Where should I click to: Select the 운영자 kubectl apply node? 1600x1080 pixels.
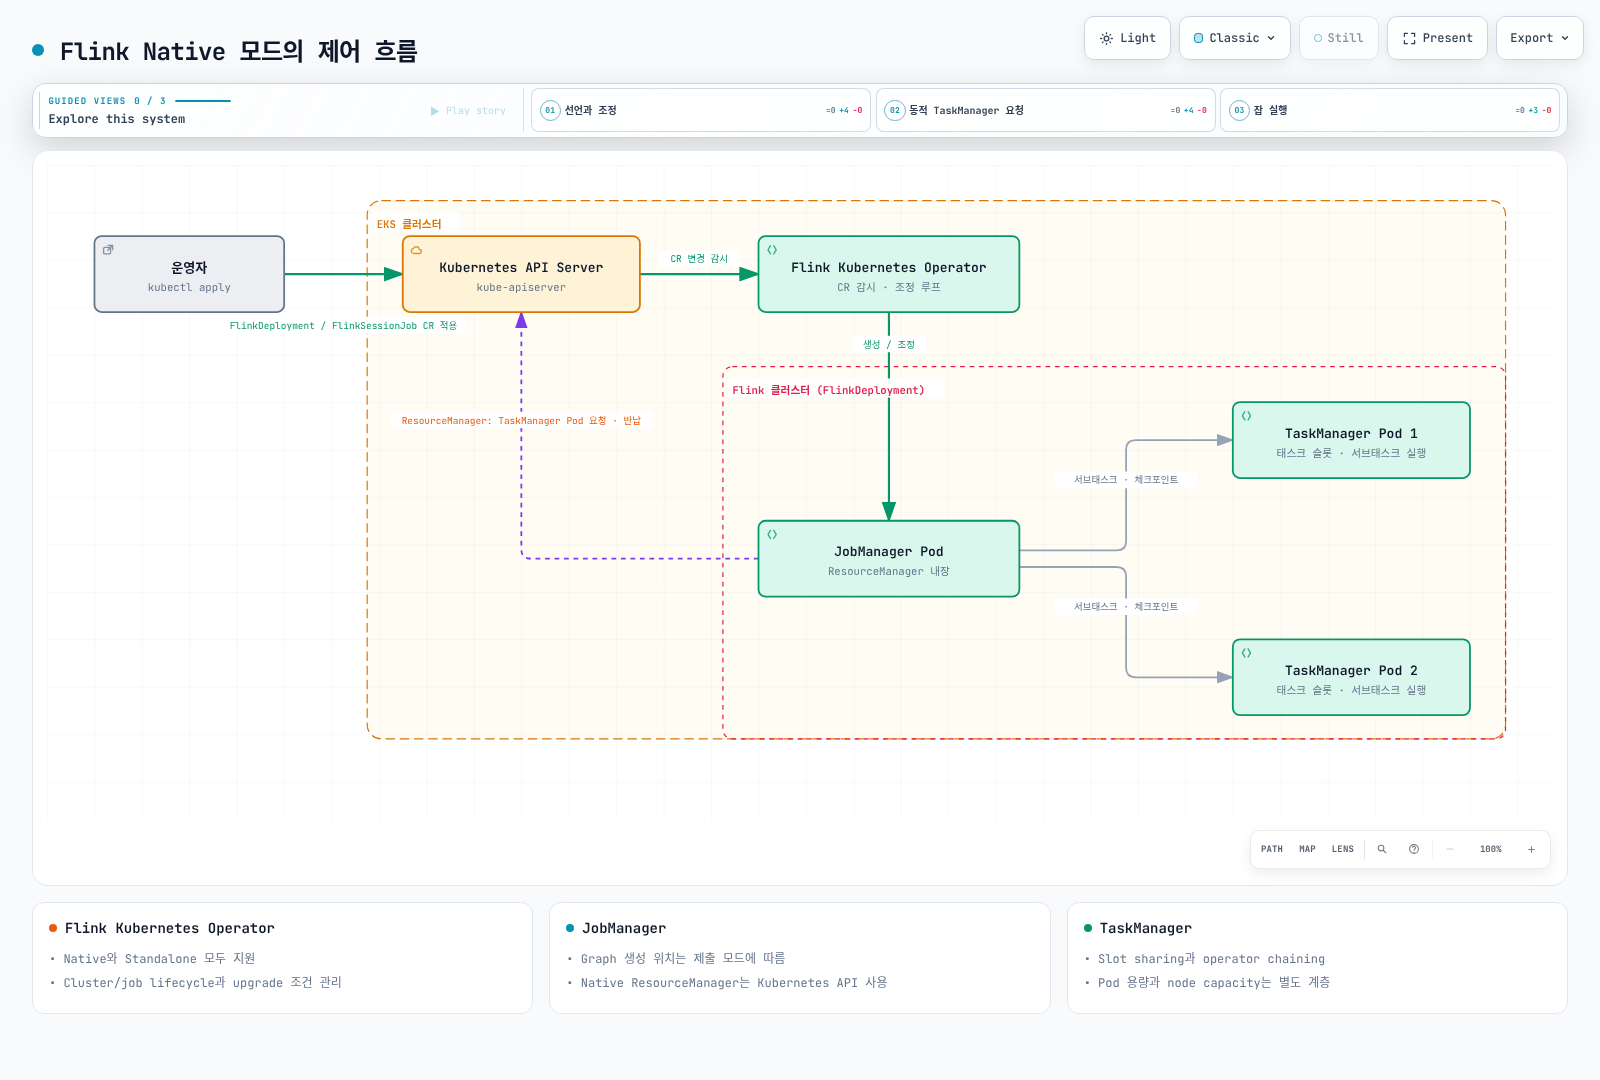pyautogui.click(x=189, y=274)
